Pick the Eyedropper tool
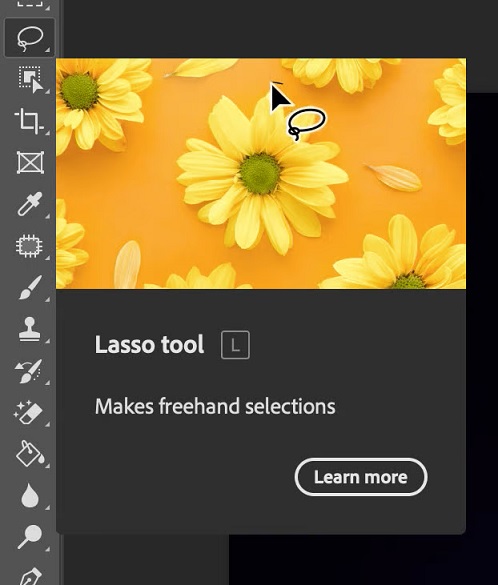 pyautogui.click(x=30, y=204)
